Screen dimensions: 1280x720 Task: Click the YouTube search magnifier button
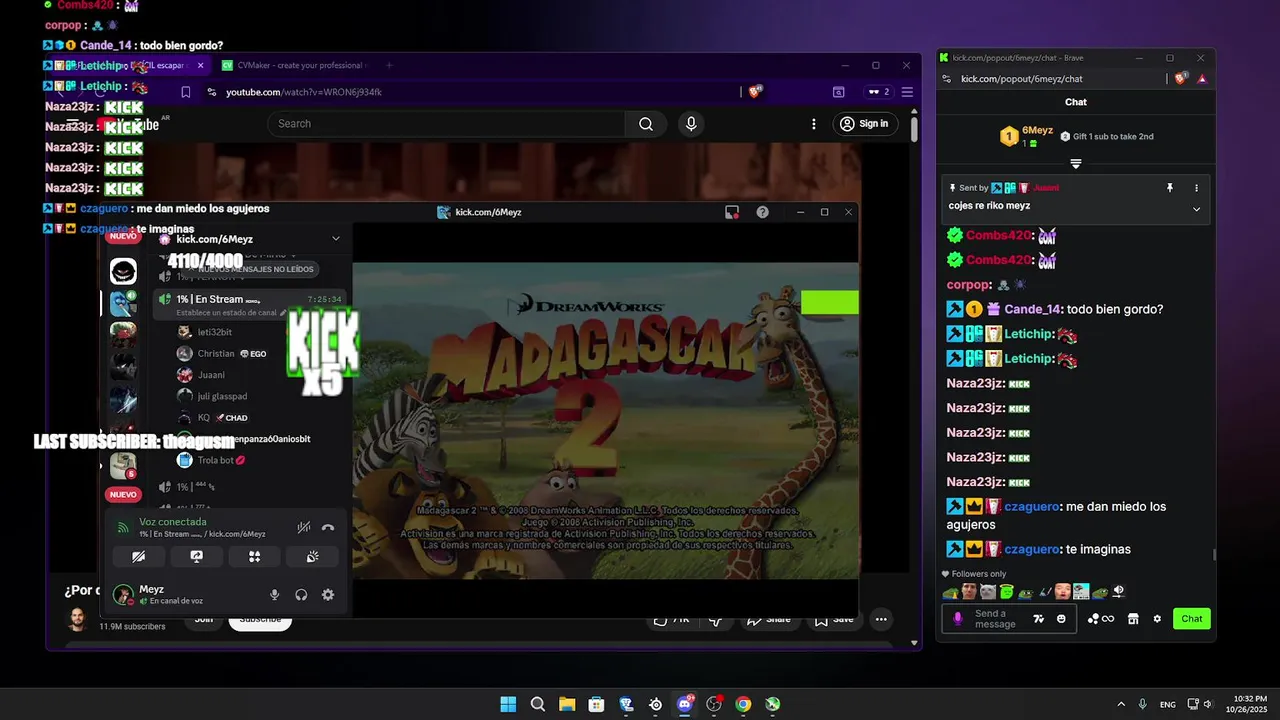[x=645, y=124]
